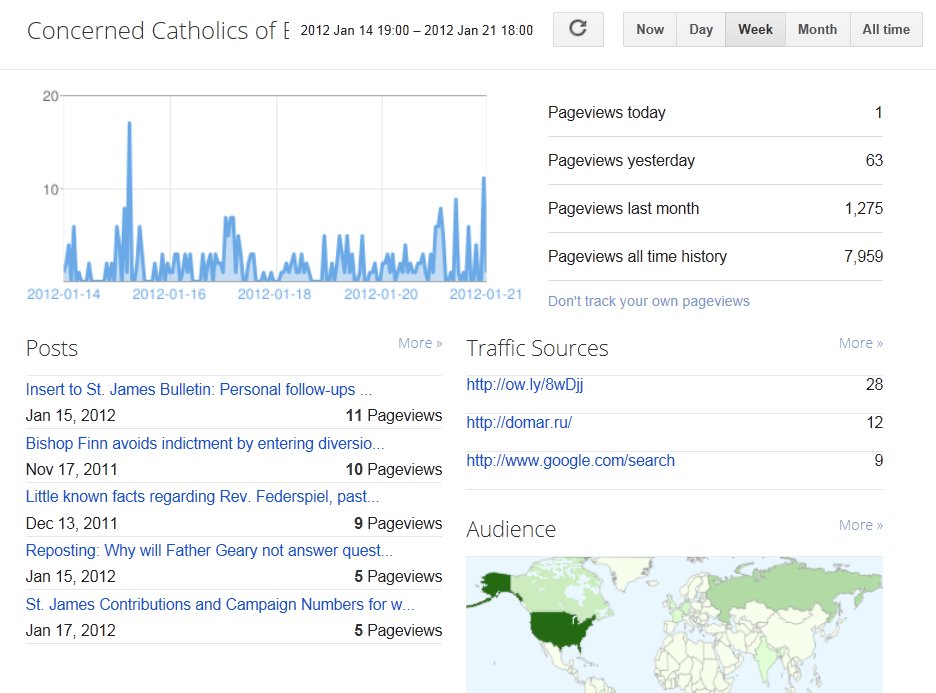Screen dimensions: 936x693
Task: Click the tallest peak on pageviews chart
Action: point(129,125)
